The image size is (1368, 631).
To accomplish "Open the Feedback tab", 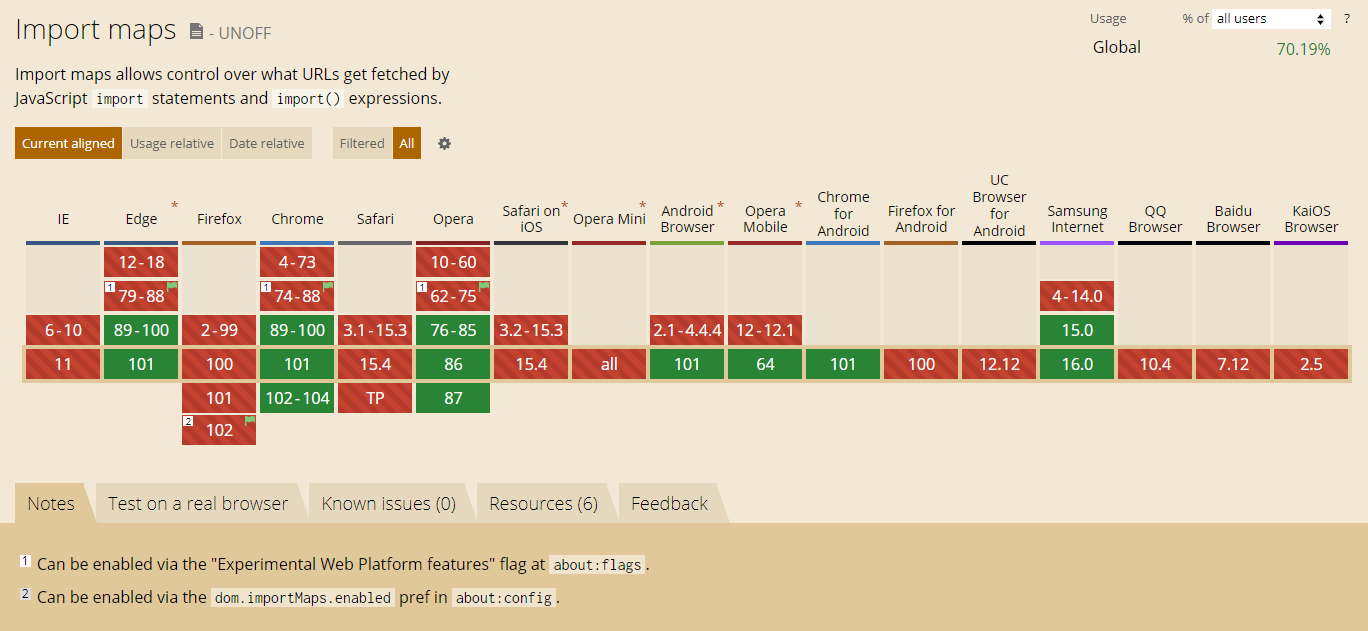I will 670,503.
